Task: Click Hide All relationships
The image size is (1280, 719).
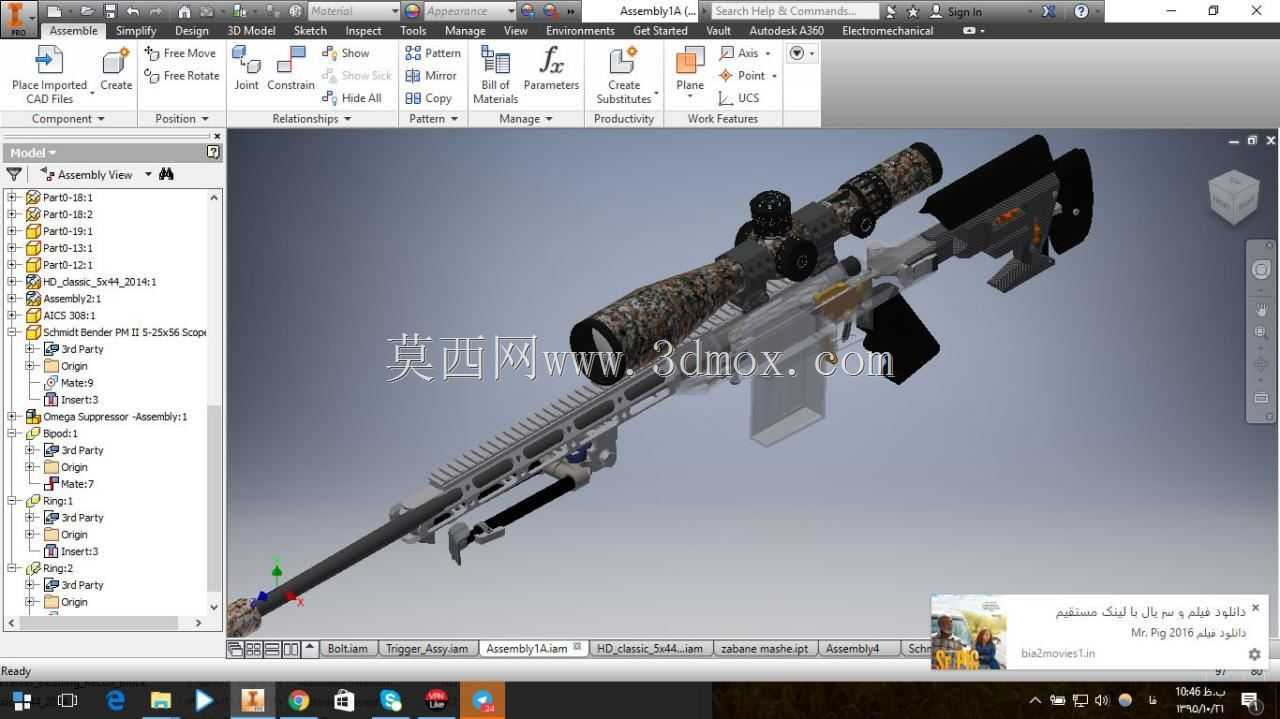Action: point(351,98)
